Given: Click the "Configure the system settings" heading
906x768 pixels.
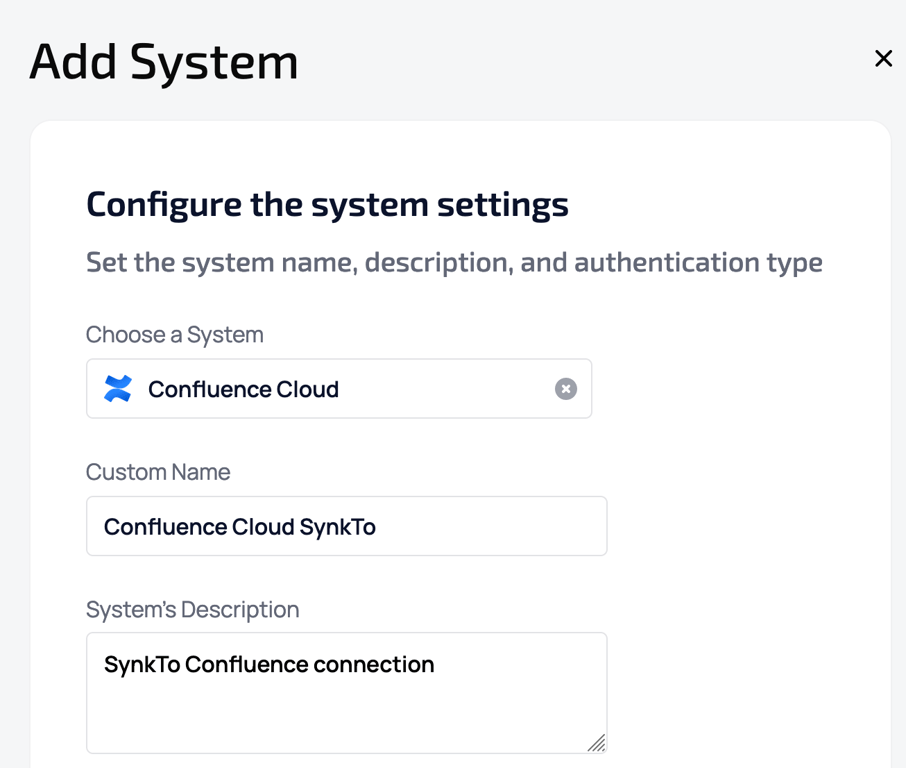Looking at the screenshot, I should tap(327, 204).
